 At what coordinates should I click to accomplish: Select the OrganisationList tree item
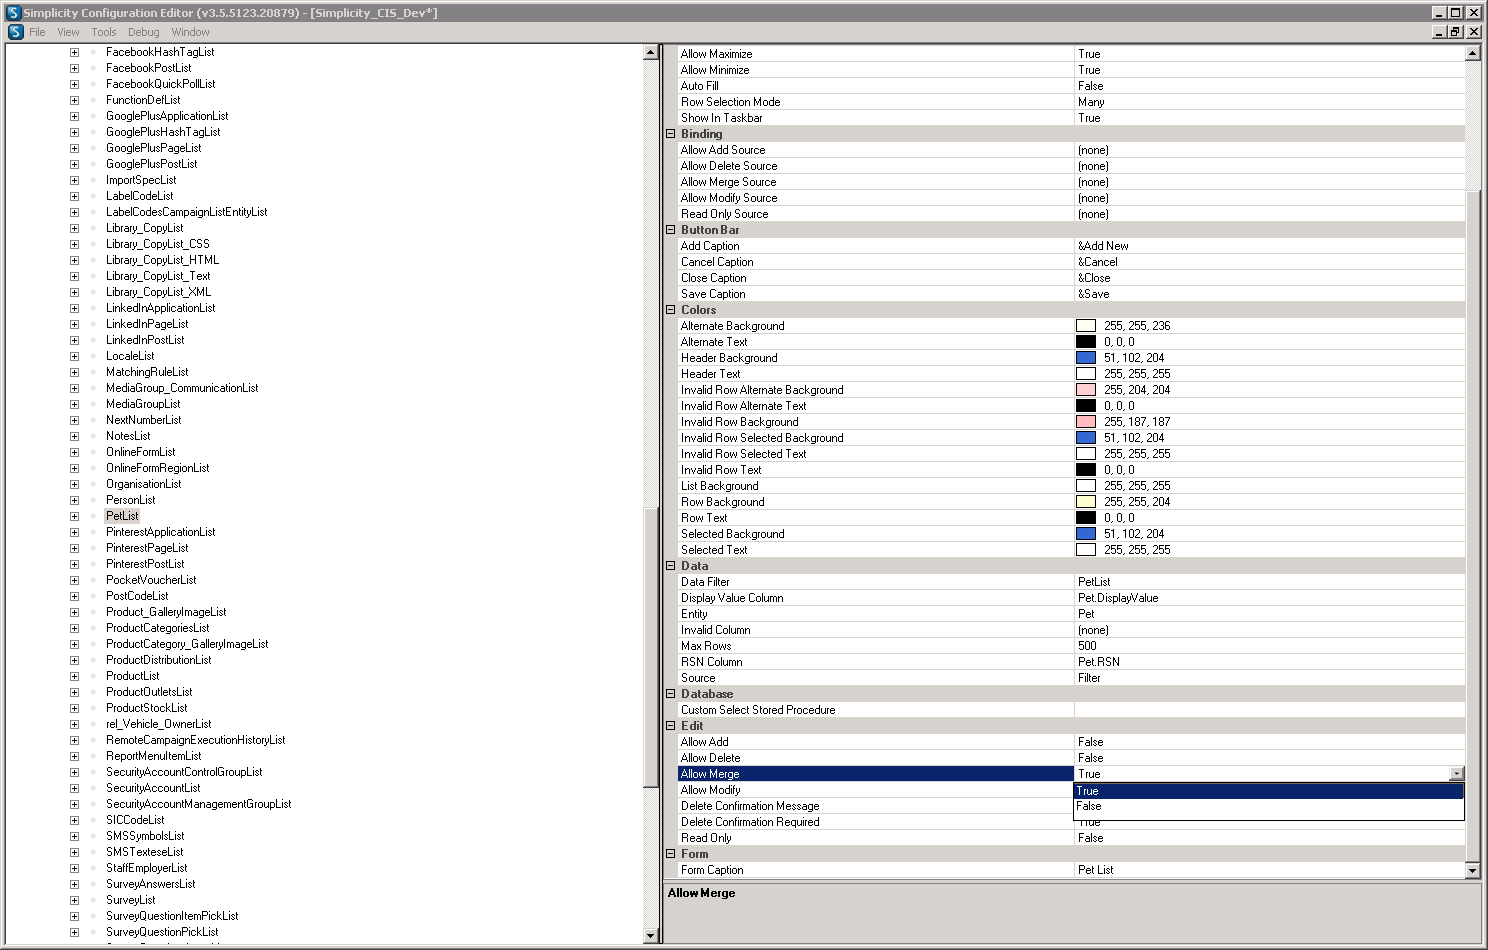point(143,484)
